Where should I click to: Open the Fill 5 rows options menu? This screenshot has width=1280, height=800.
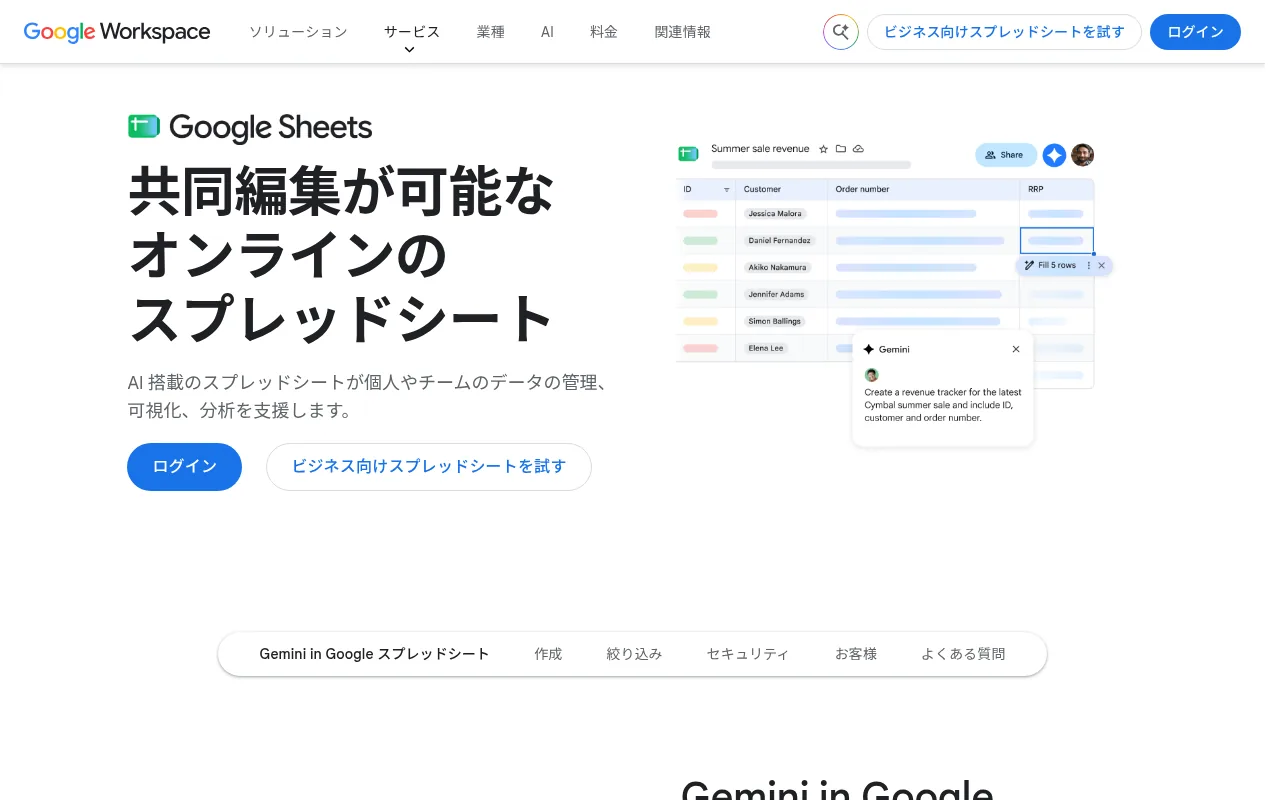(1089, 265)
